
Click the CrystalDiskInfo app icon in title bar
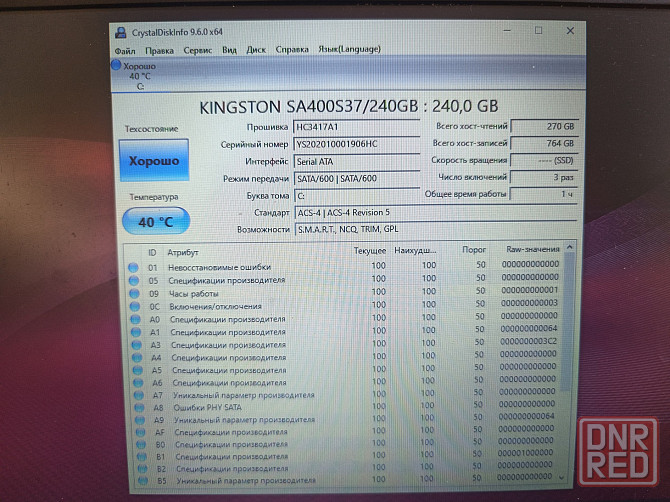point(121,32)
